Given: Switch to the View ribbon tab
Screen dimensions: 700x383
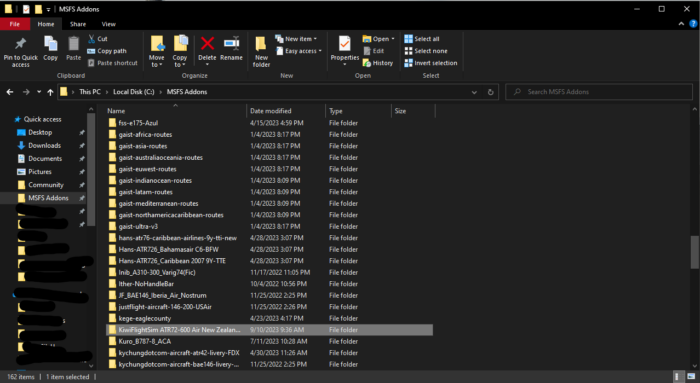Looking at the screenshot, I should click(x=108, y=24).
